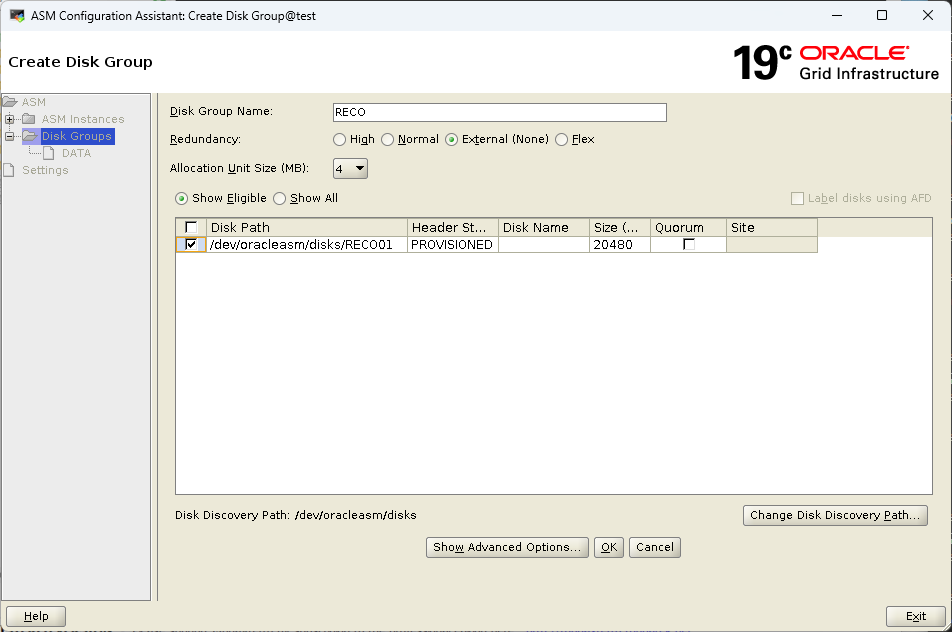Click the Size column header

pos(620,228)
